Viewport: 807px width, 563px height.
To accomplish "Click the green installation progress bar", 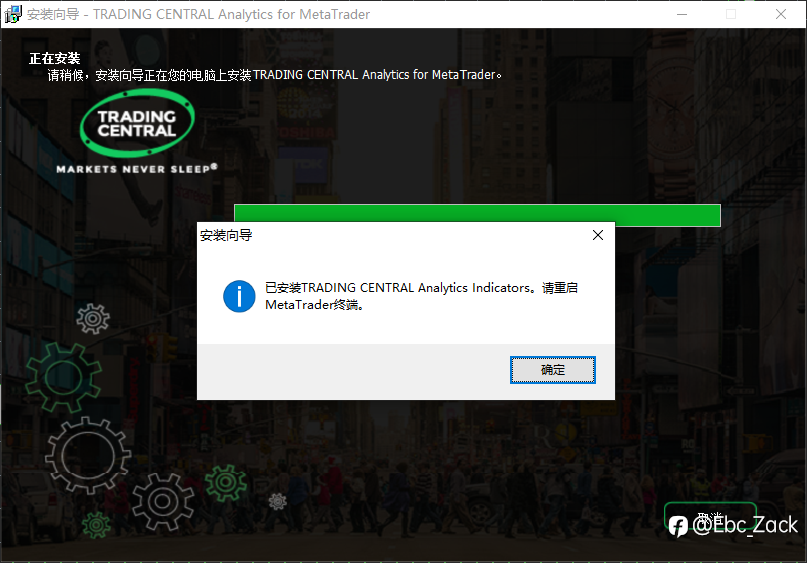I will coord(477,215).
